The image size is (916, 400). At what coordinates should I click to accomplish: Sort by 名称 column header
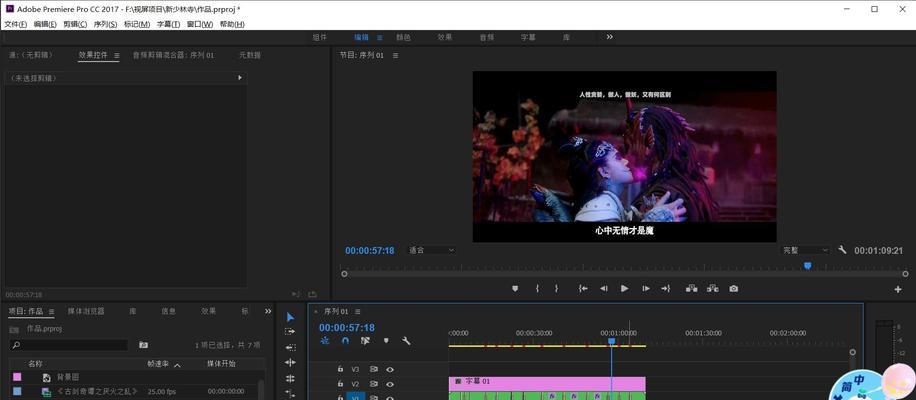pyautogui.click(x=35, y=363)
